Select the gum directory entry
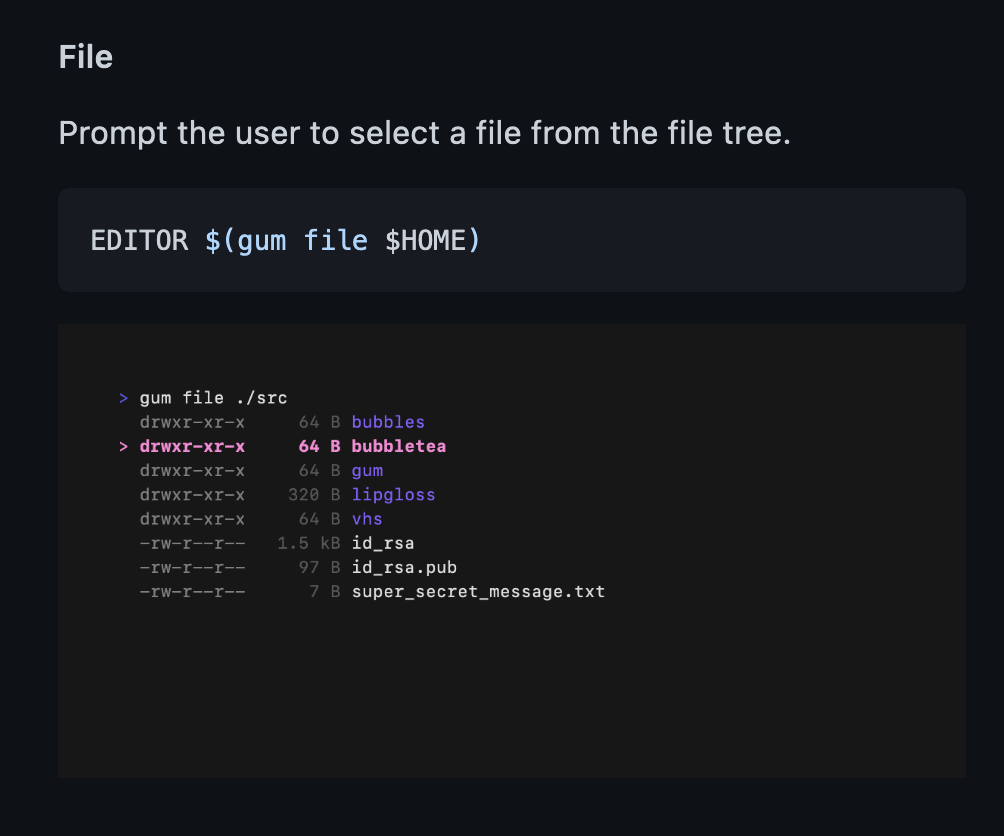This screenshot has width=1004, height=836. [367, 470]
